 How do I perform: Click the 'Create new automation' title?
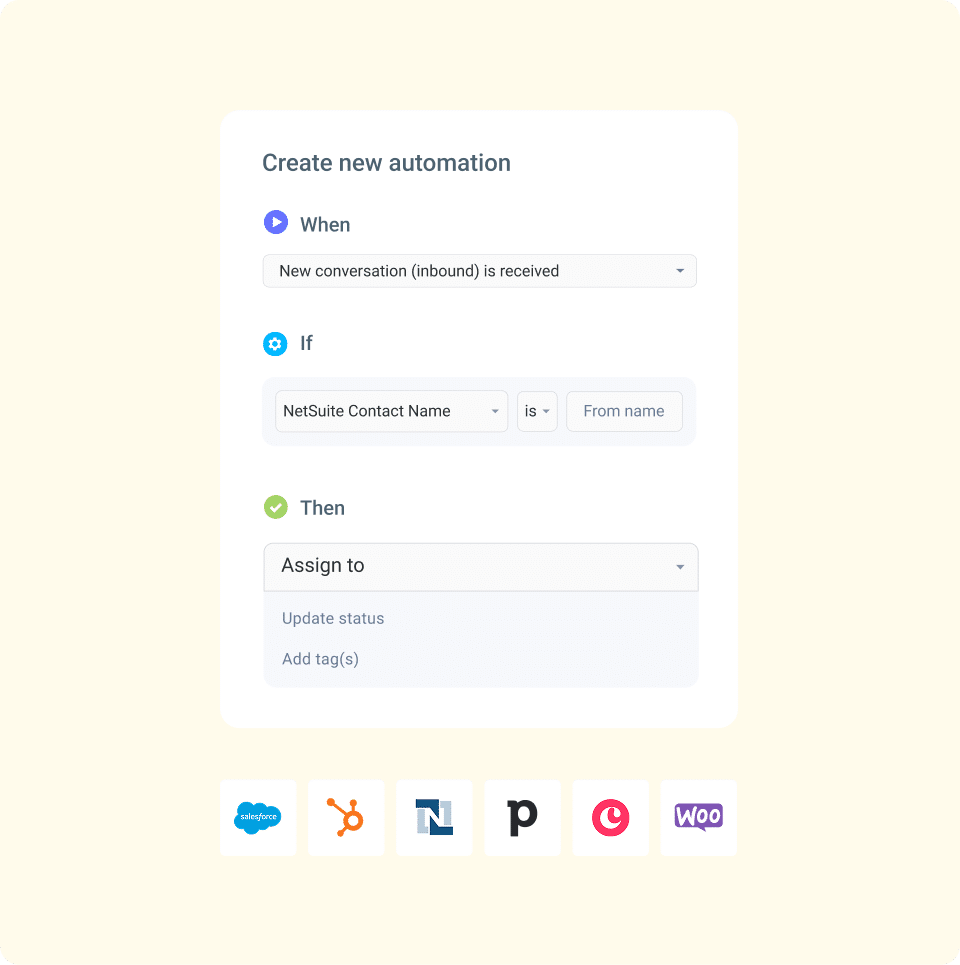tap(386, 162)
